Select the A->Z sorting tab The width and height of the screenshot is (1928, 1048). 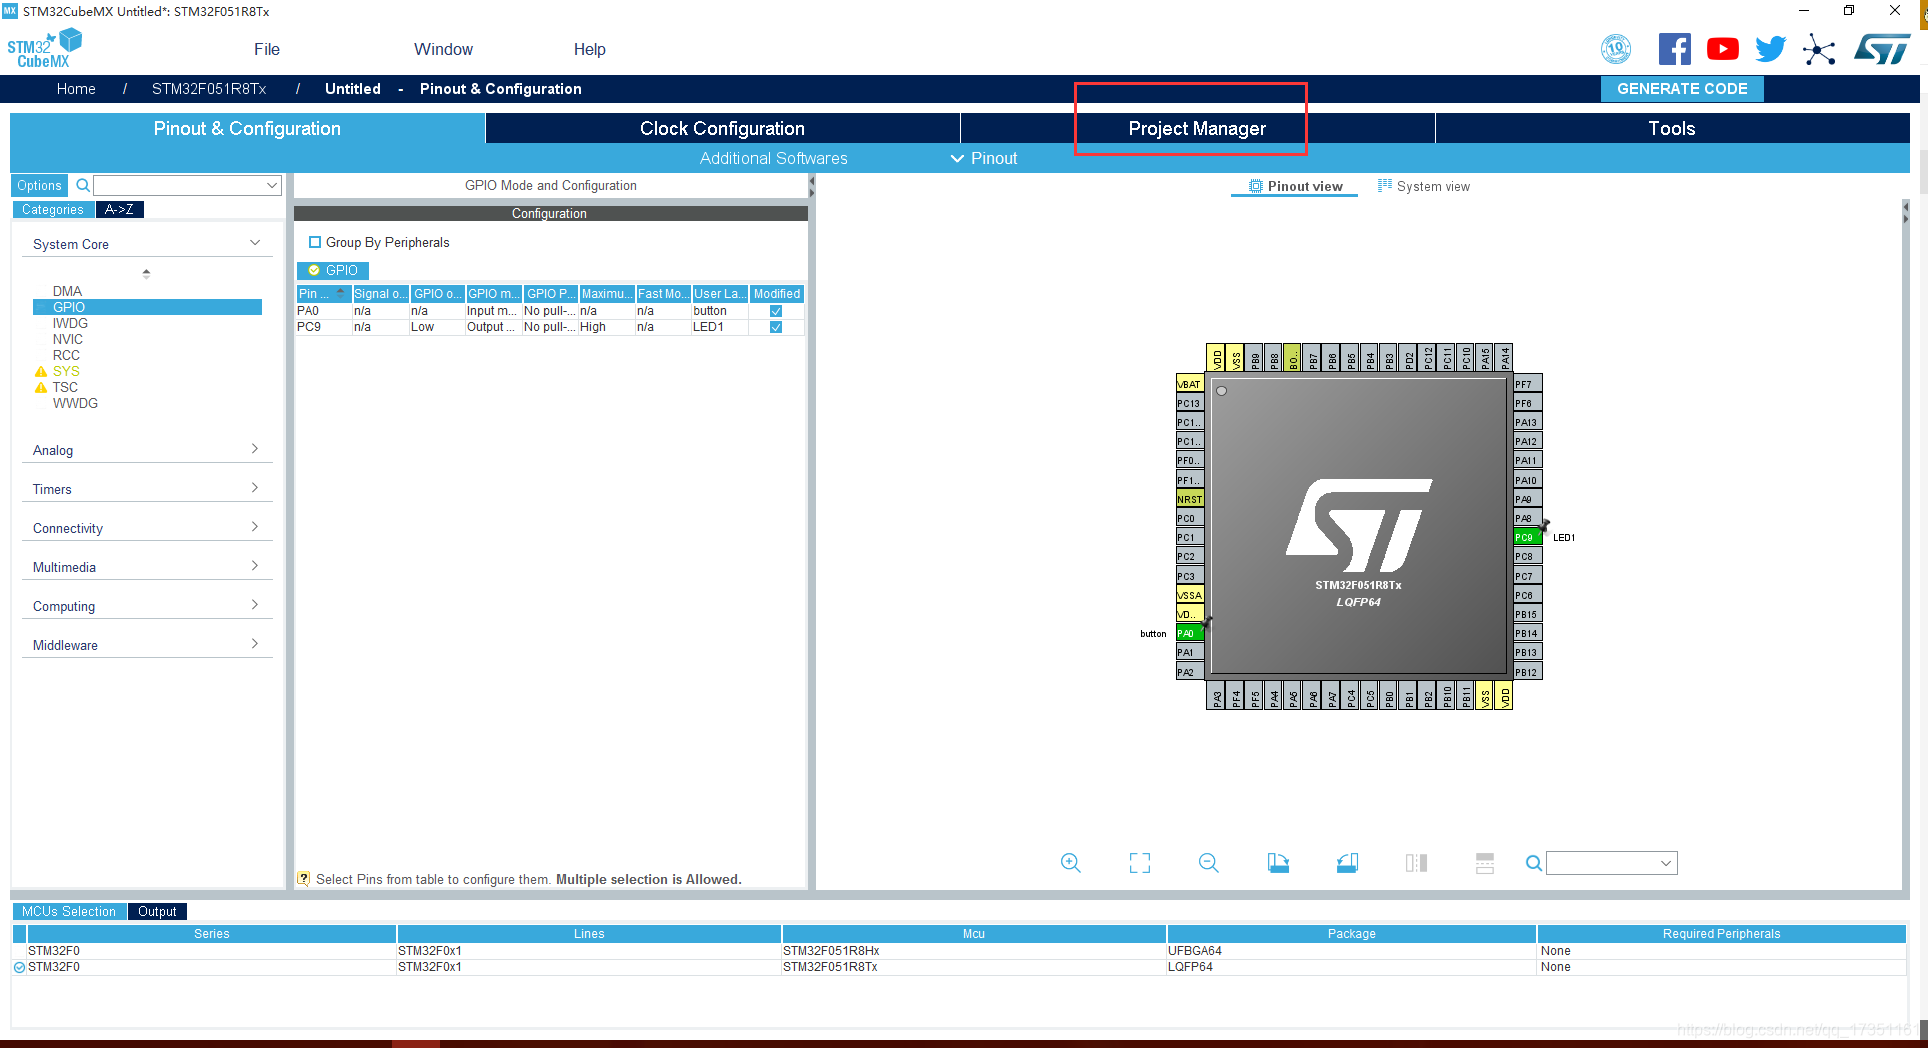(x=120, y=209)
